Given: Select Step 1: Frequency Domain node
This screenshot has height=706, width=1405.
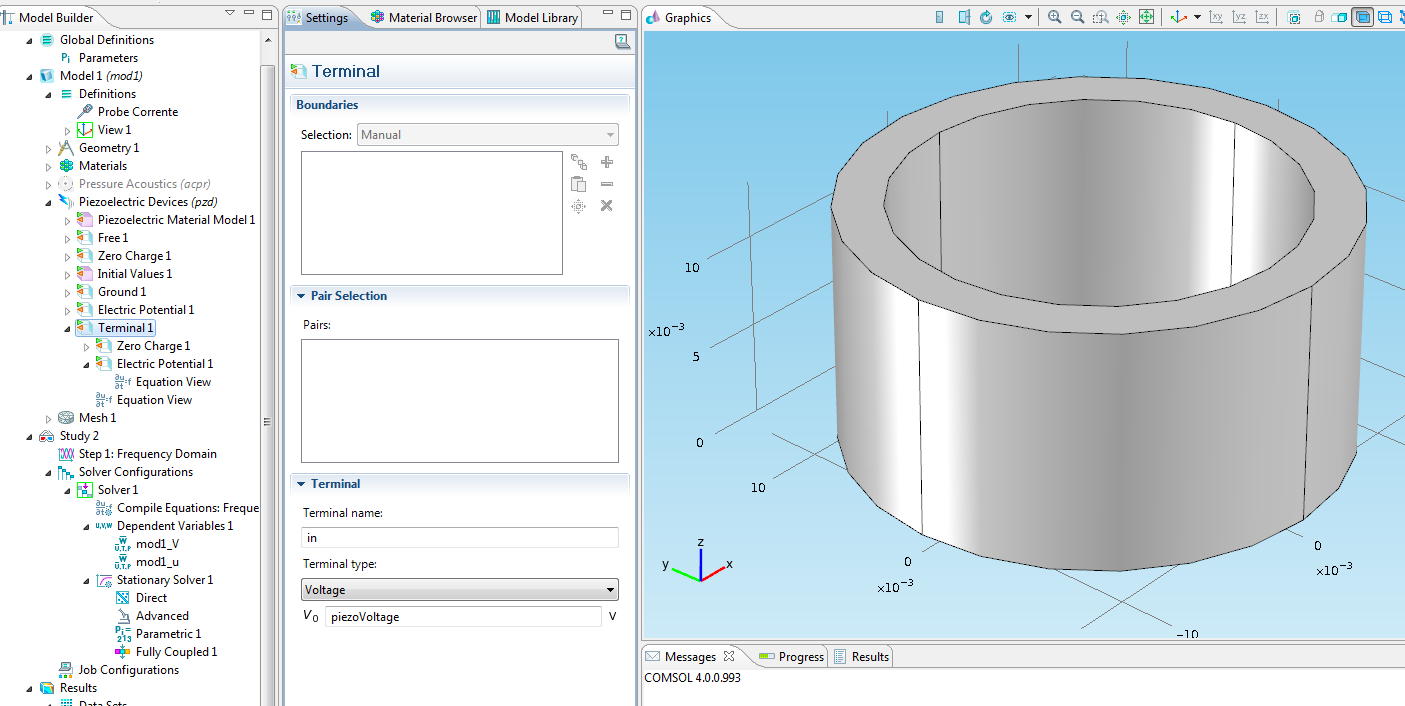Looking at the screenshot, I should click(x=147, y=454).
